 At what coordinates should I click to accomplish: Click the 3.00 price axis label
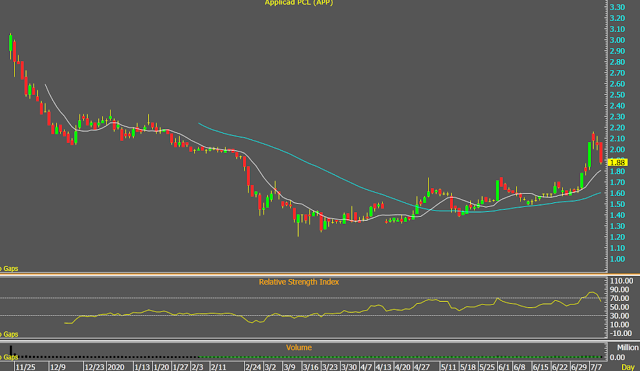tap(617, 40)
